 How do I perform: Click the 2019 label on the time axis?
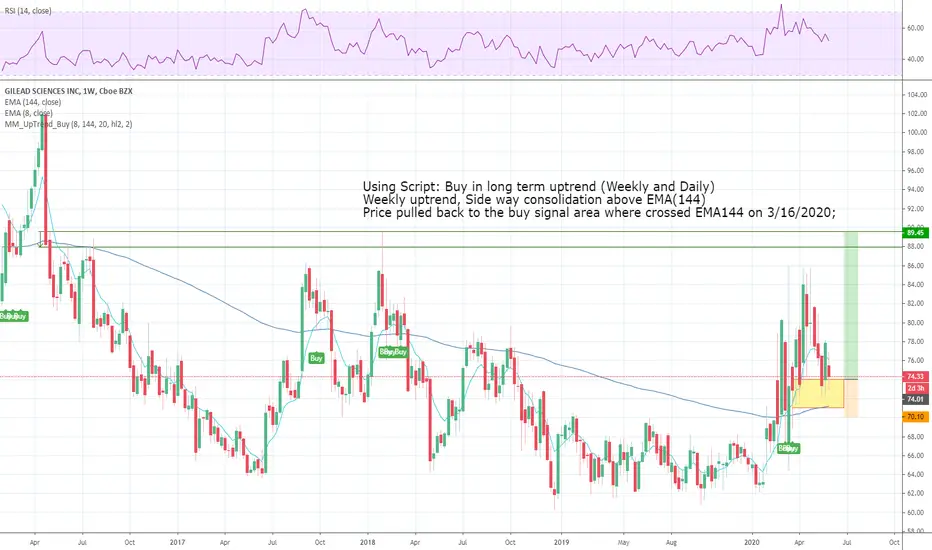(561, 542)
